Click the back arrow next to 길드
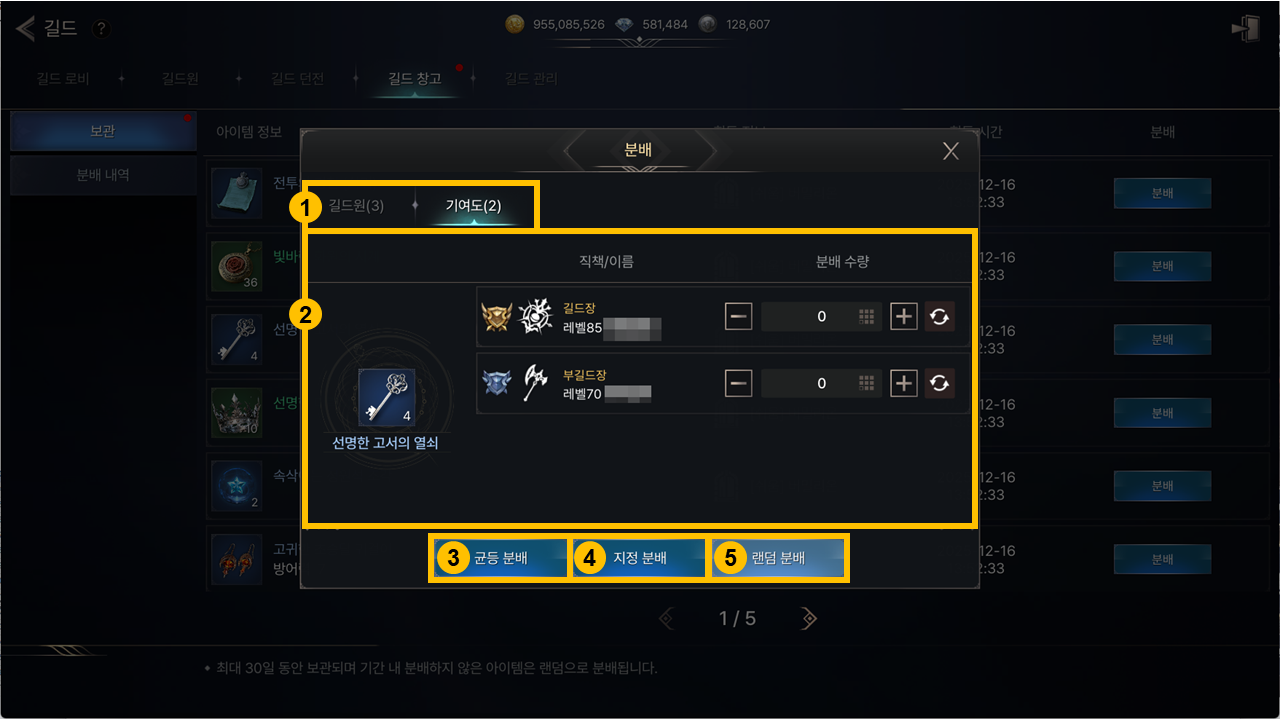 [25, 28]
